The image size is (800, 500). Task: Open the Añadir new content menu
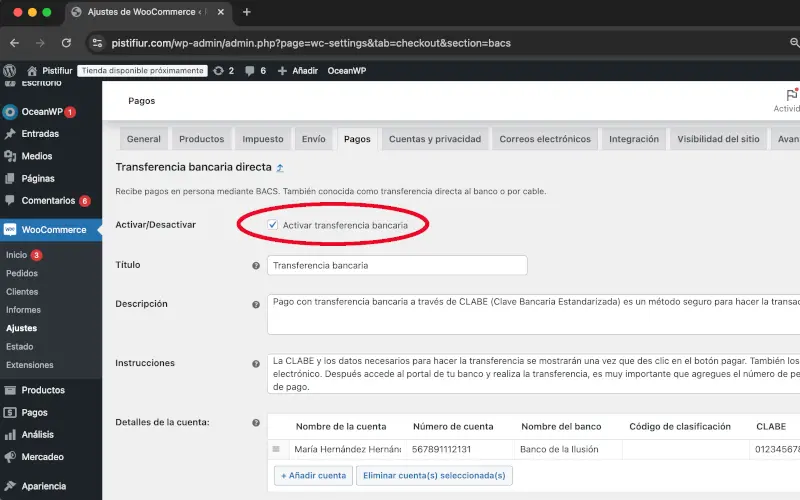coord(296,71)
